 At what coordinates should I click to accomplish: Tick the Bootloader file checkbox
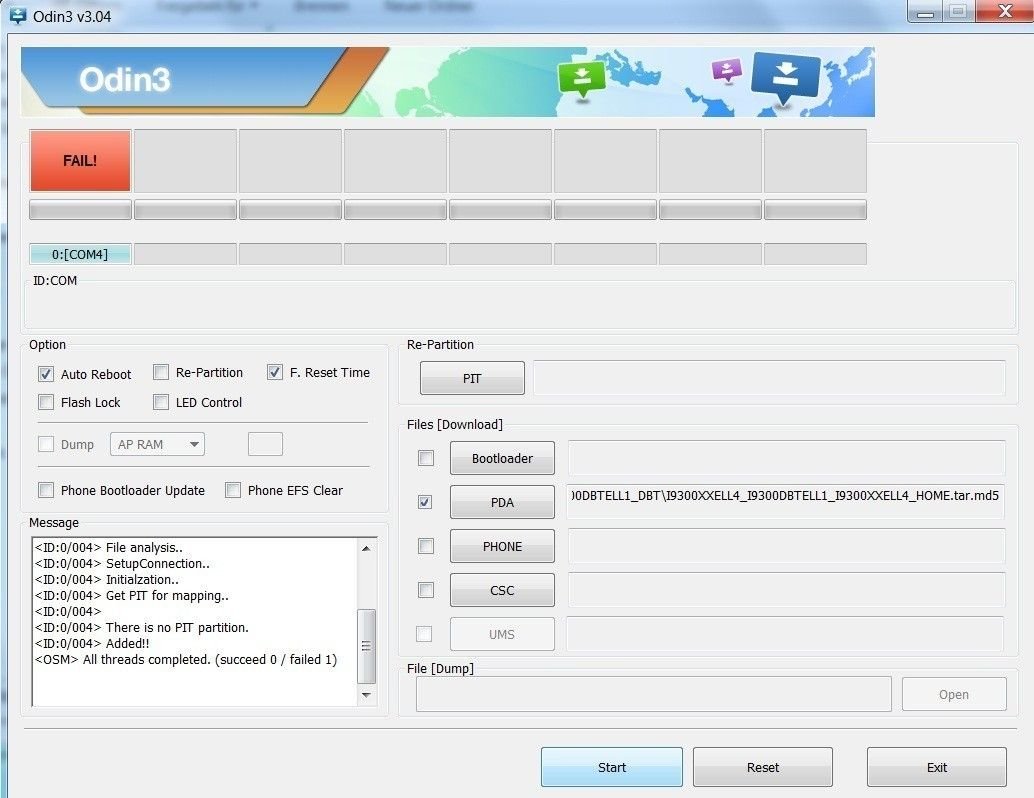click(x=426, y=458)
